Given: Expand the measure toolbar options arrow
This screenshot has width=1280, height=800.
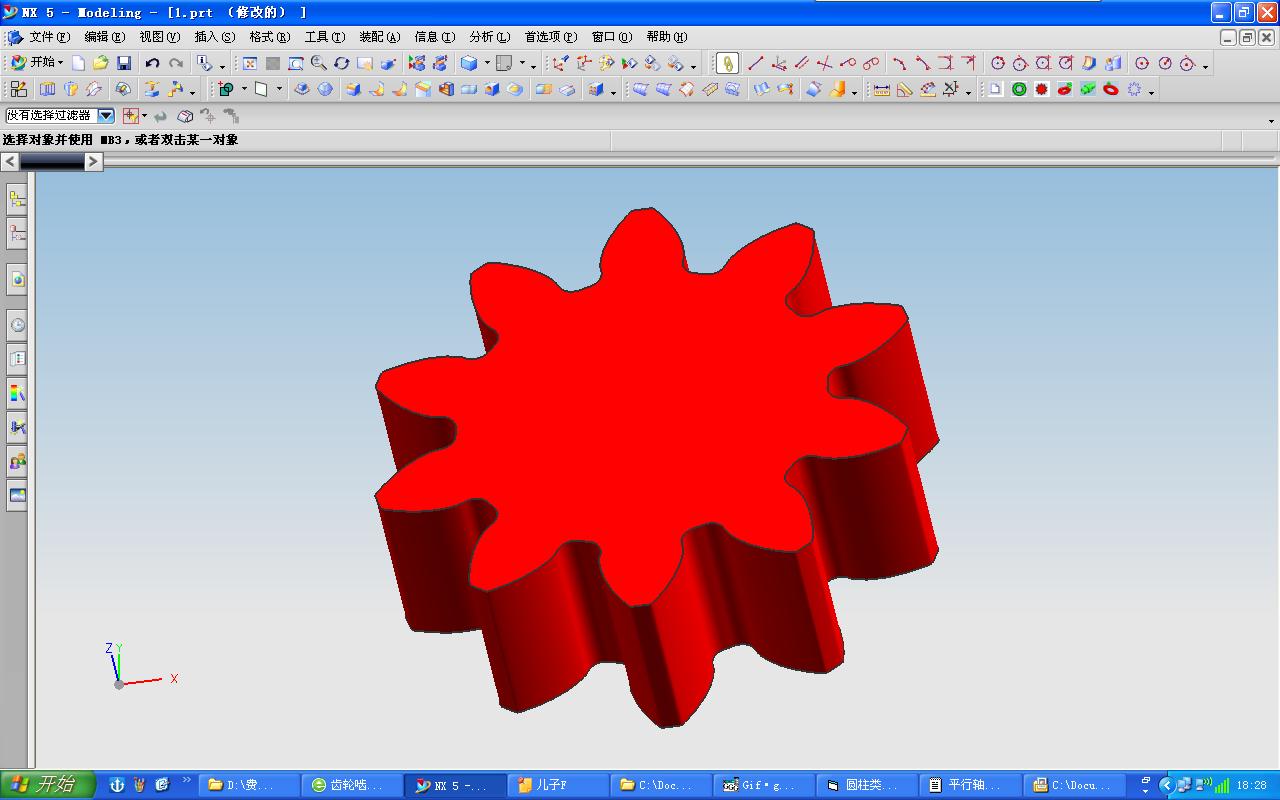Looking at the screenshot, I should tap(969, 91).
